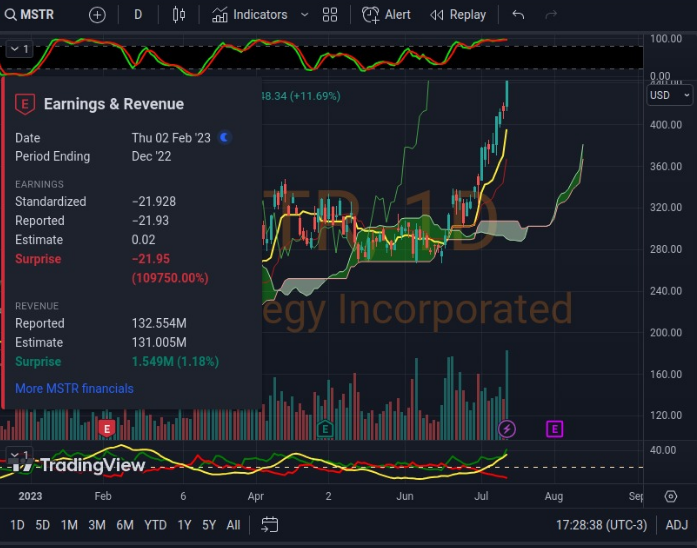Screen dimensions: 697x548
Task: Click the revenue Estimate 131.005M value
Action: pos(159,342)
